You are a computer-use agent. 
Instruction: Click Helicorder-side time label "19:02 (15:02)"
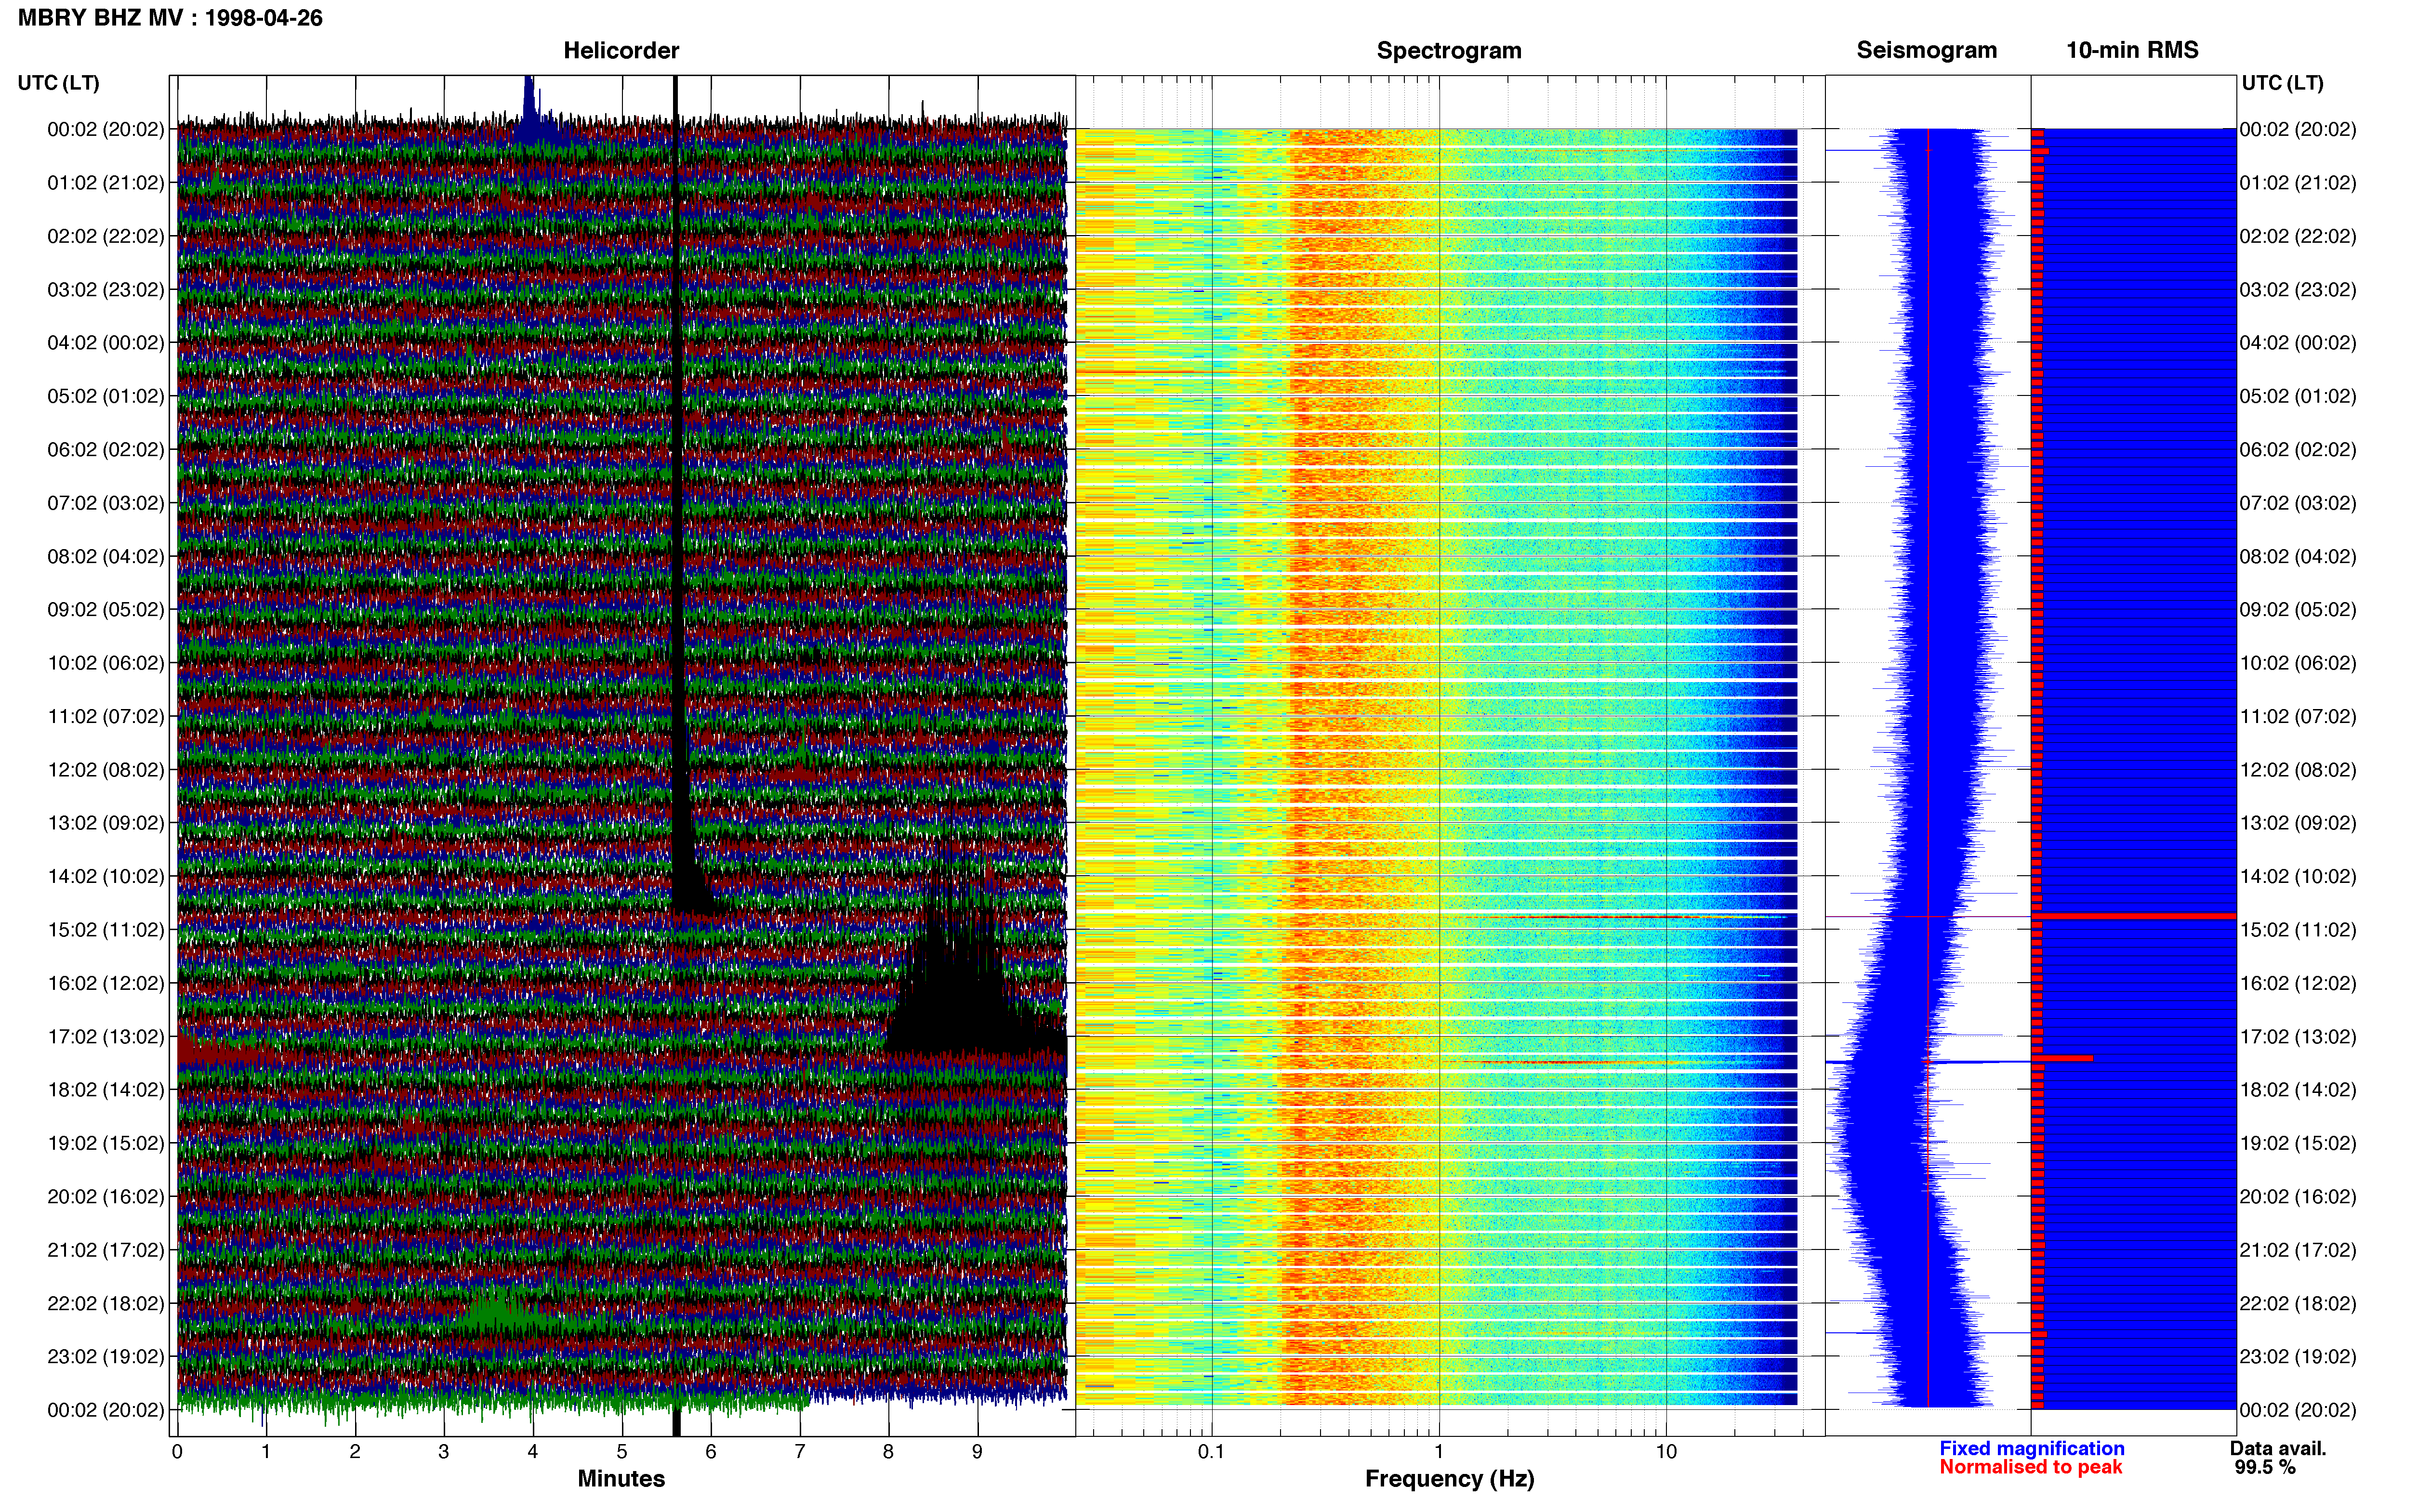[105, 1143]
